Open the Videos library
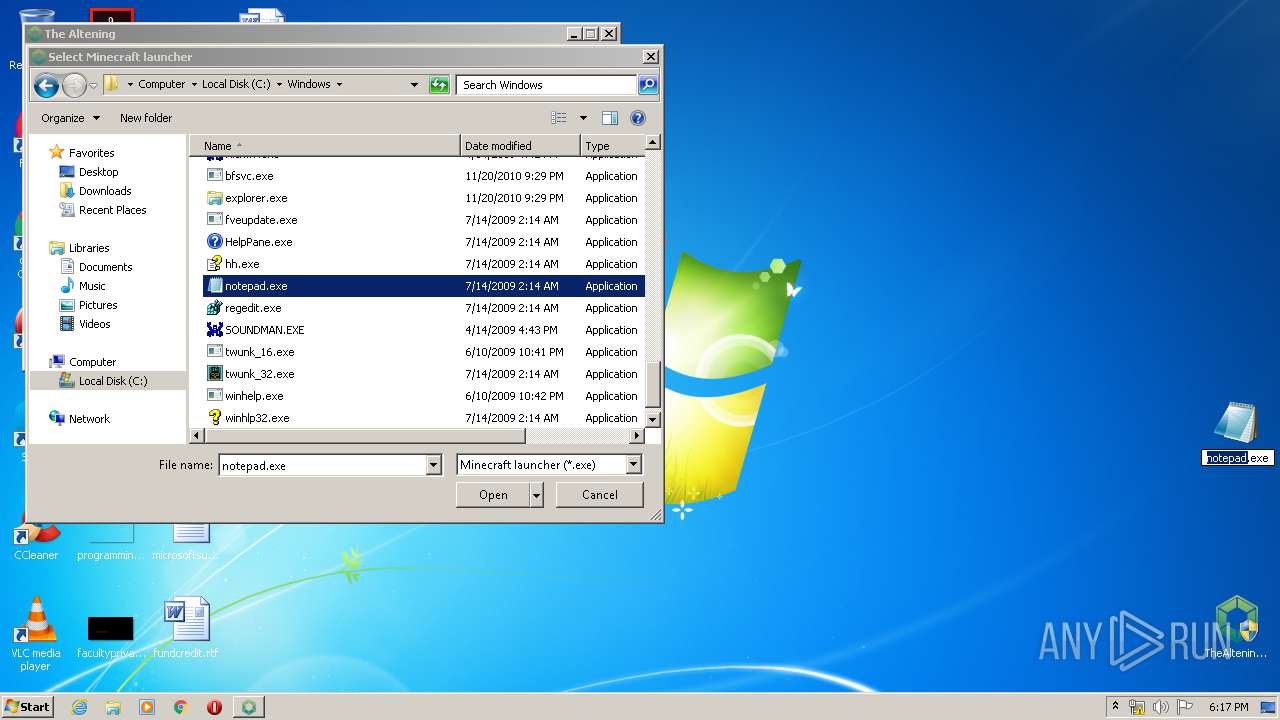This screenshot has height=720, width=1280. coord(95,324)
